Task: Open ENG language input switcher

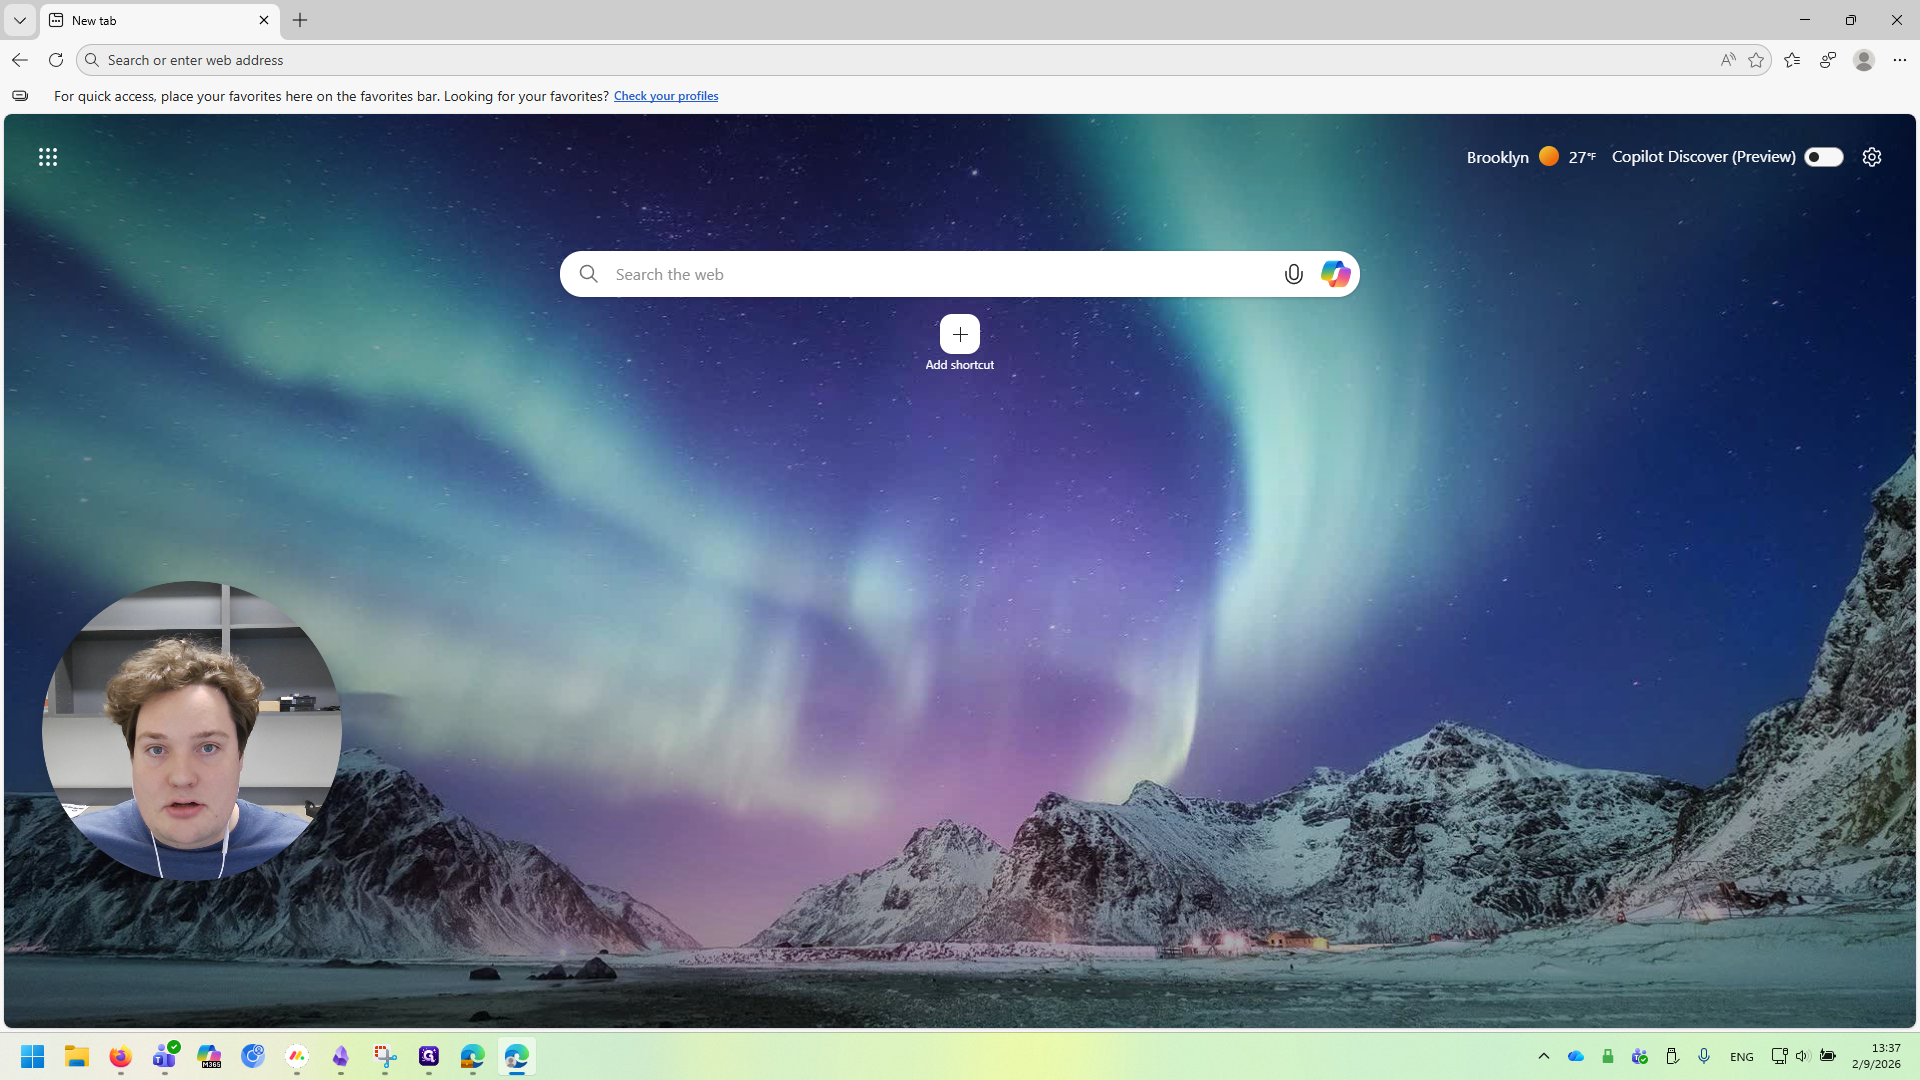Action: coord(1742,1057)
